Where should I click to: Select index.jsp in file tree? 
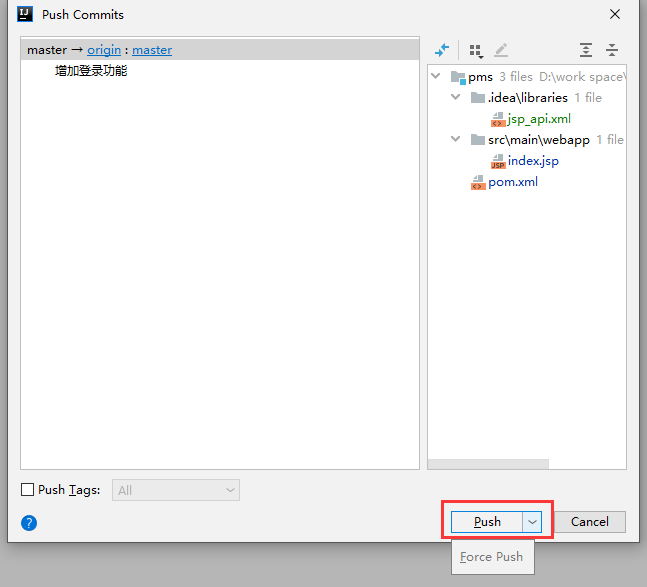click(533, 161)
